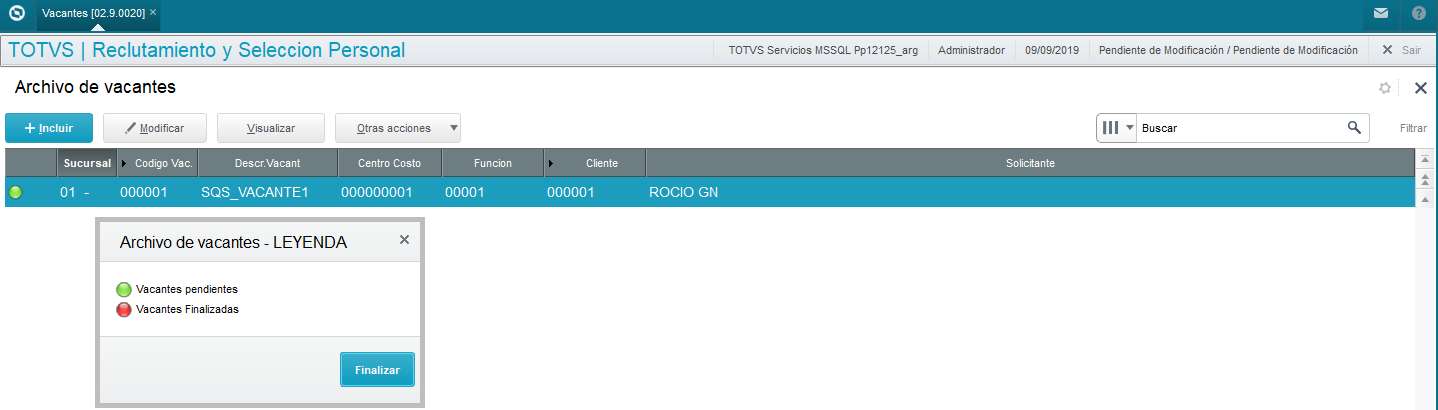Expand the Otras acciones dropdown arrow
The height and width of the screenshot is (410, 1438).
pos(454,128)
